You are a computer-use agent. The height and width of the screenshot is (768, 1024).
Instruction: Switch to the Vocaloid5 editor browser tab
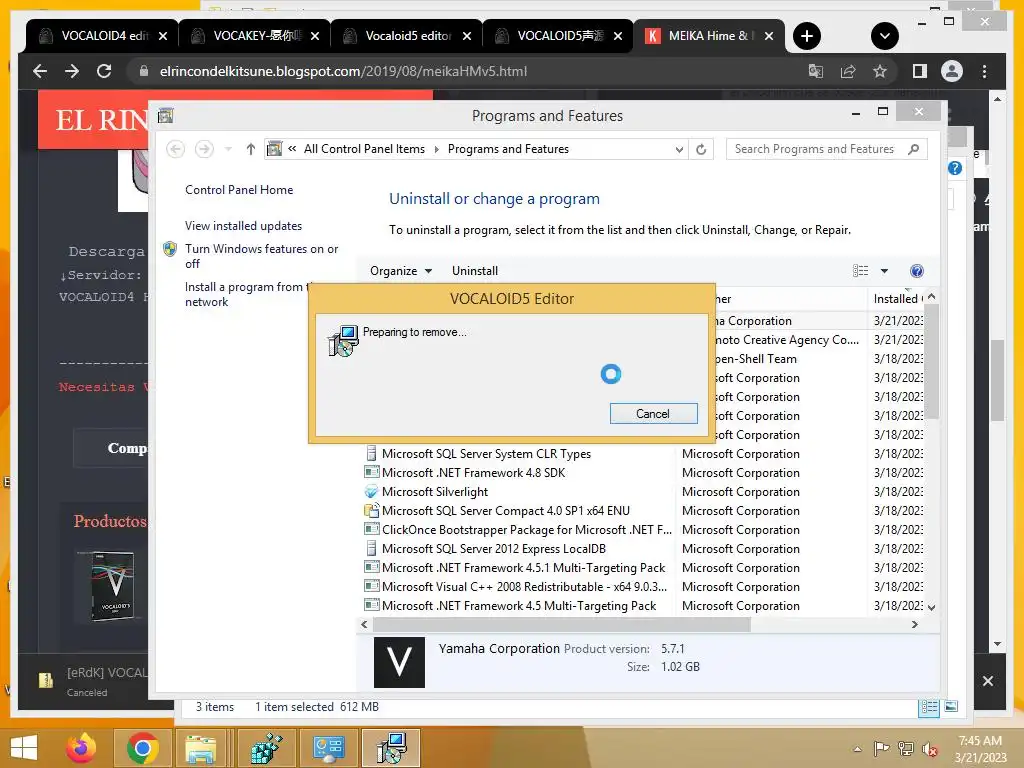pos(407,36)
